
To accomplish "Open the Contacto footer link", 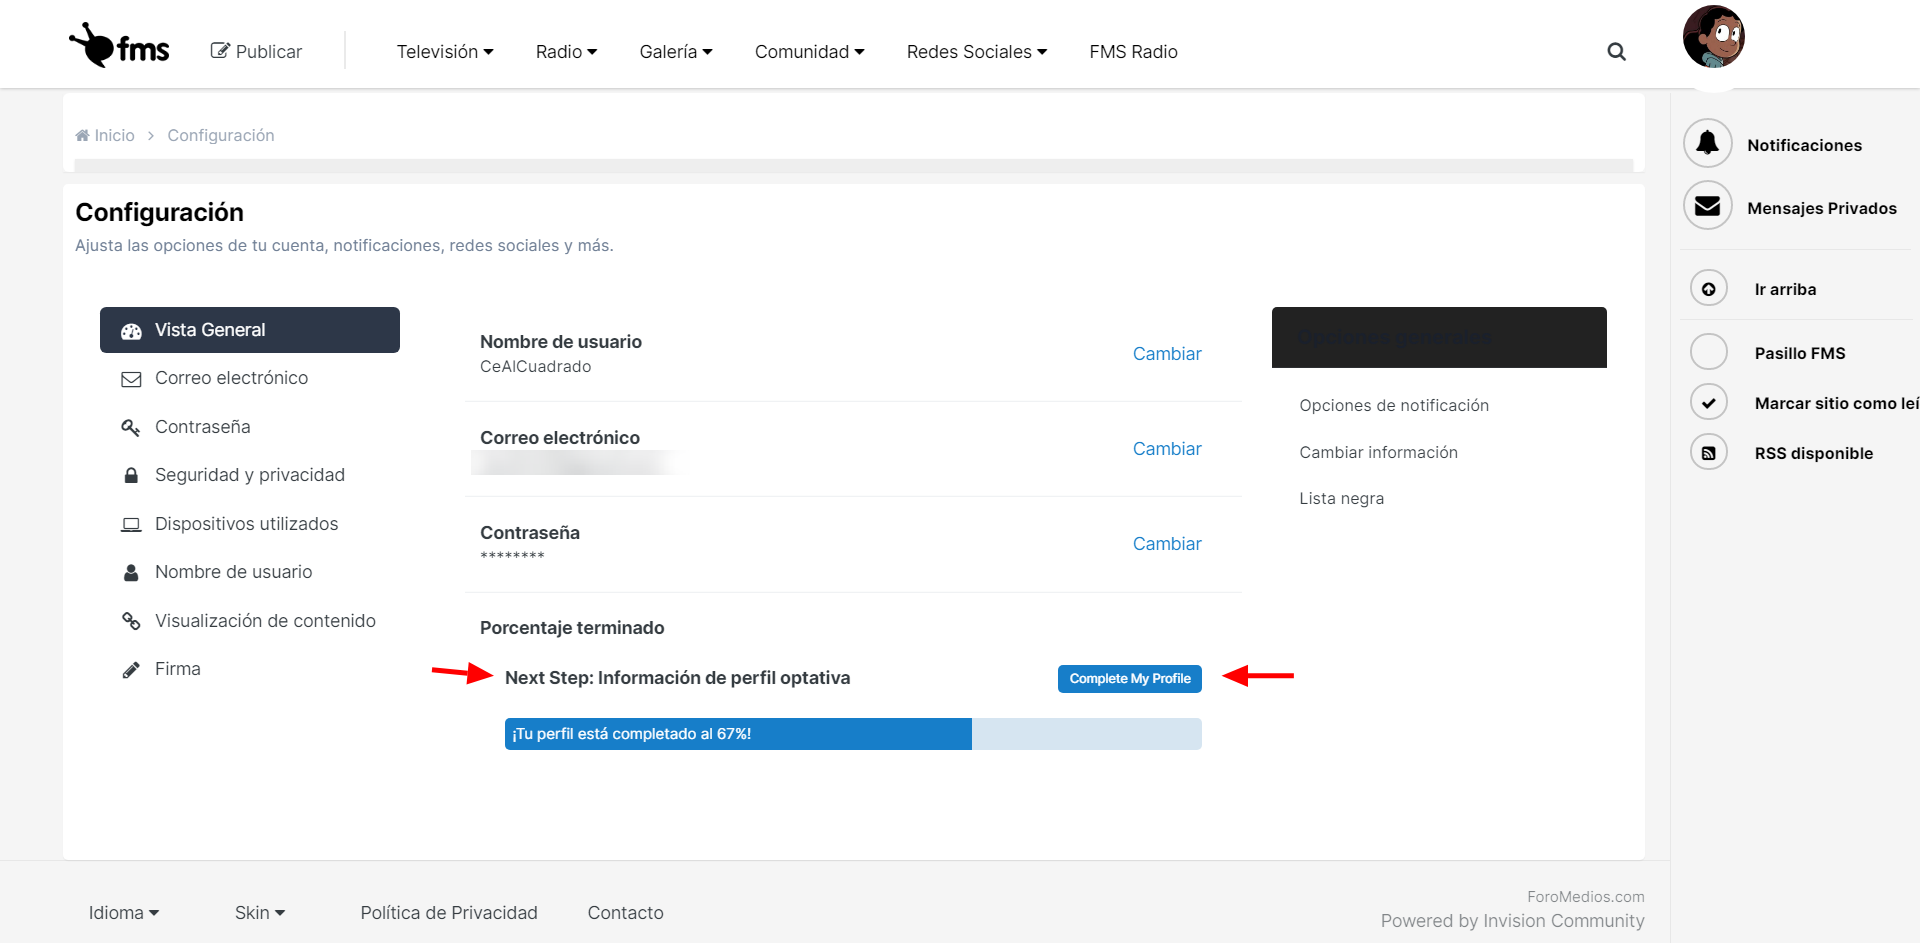I will tap(625, 912).
